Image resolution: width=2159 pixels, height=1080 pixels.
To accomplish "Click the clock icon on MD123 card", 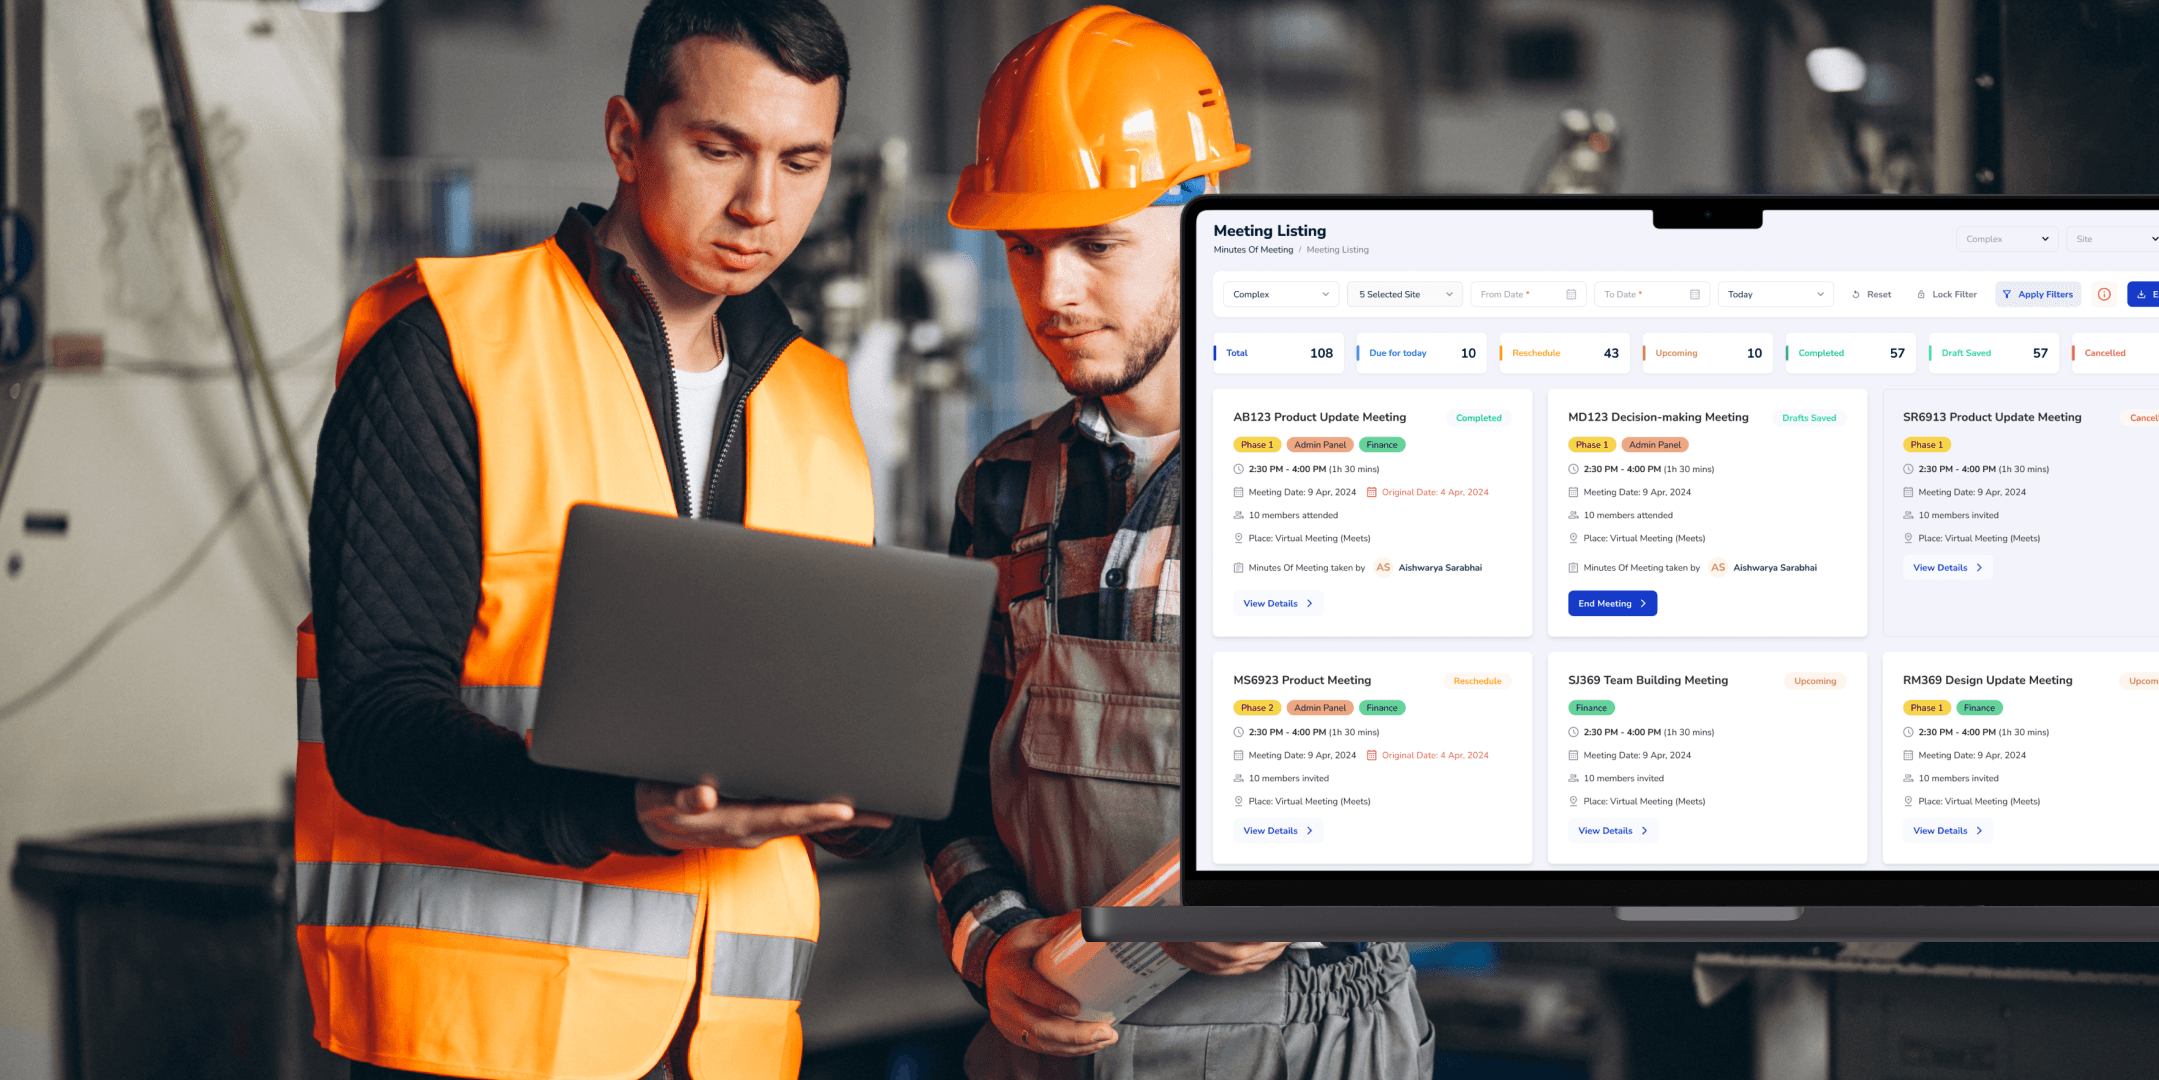I will click(1573, 469).
